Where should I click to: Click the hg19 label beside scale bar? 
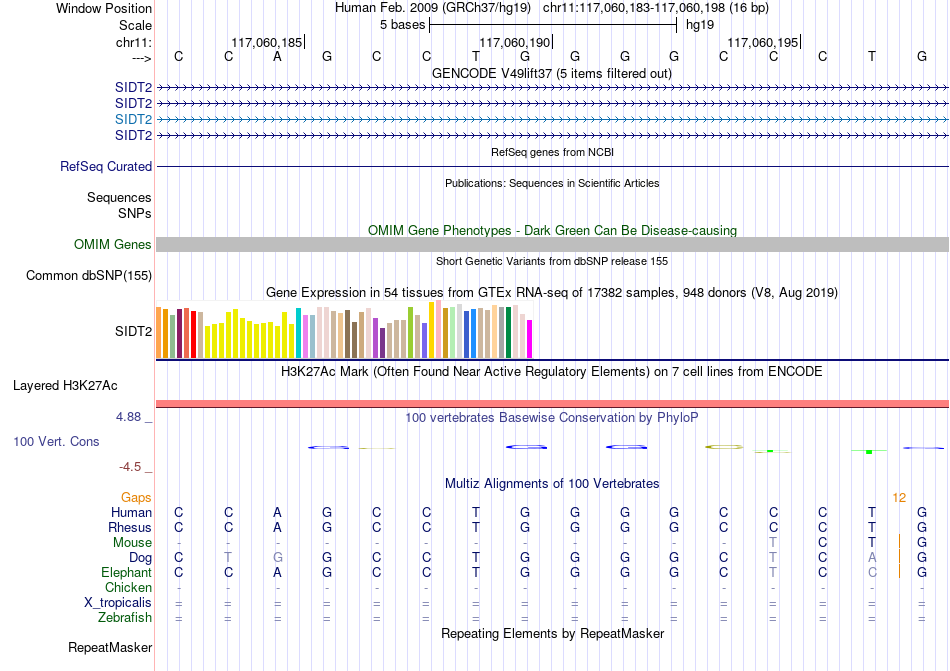[x=700, y=25]
